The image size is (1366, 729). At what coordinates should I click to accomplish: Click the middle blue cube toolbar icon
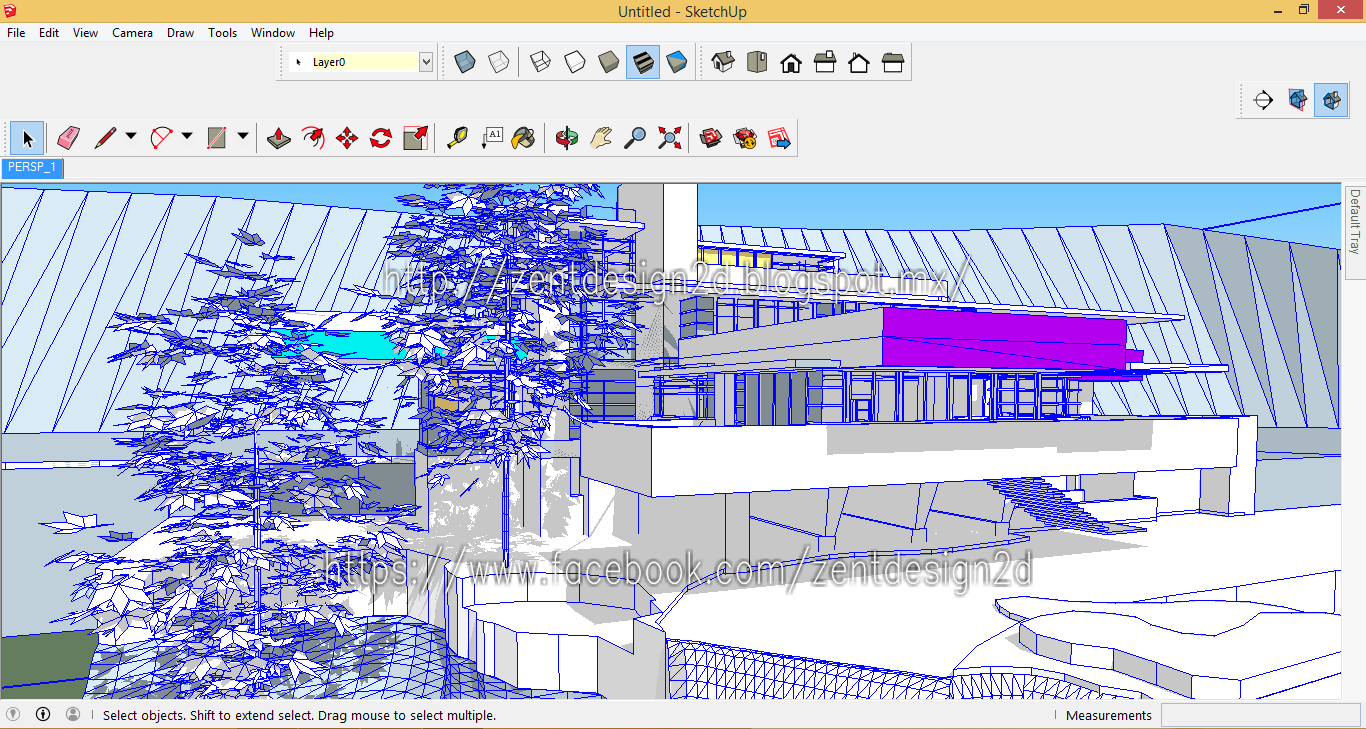pyautogui.click(x=1297, y=100)
